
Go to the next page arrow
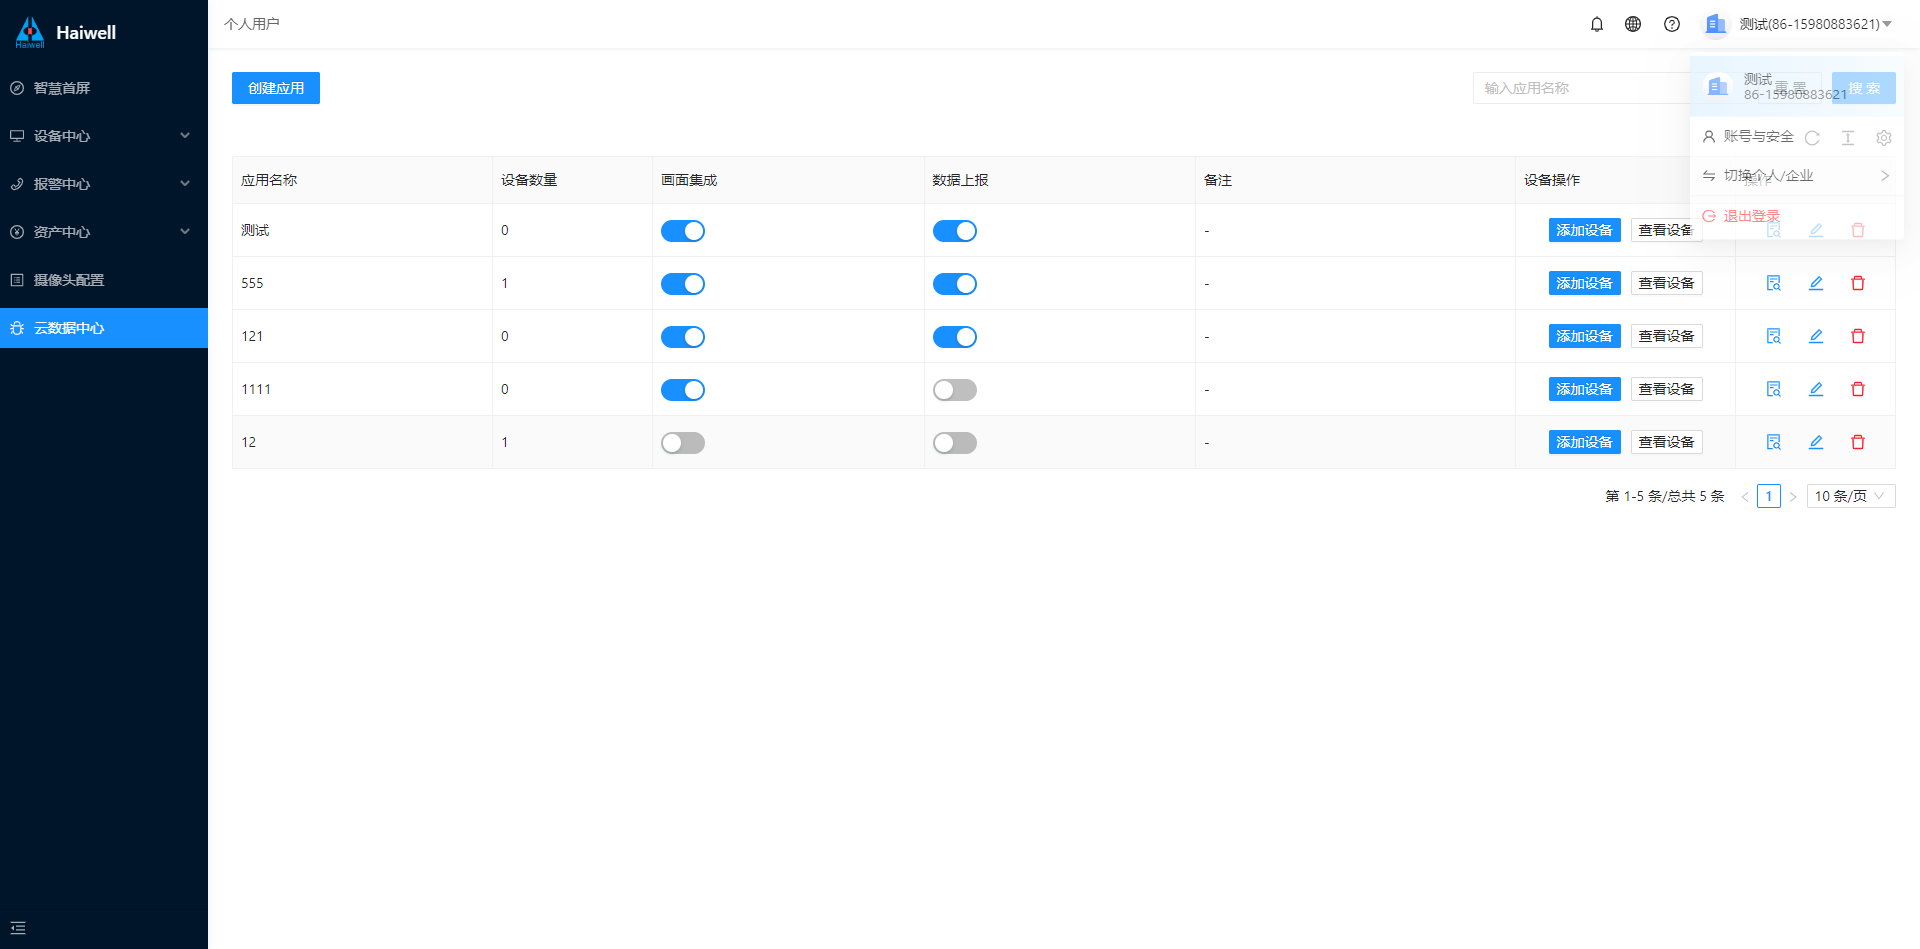(x=1793, y=496)
